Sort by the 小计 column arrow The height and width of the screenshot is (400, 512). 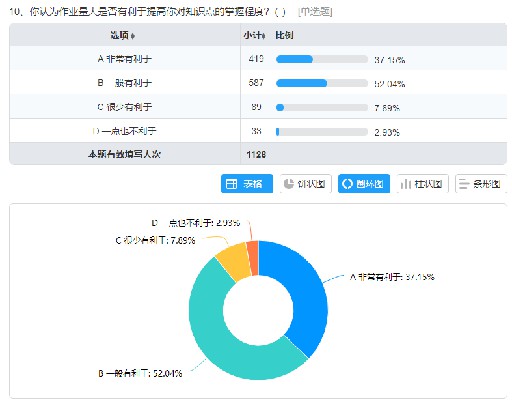(x=264, y=36)
